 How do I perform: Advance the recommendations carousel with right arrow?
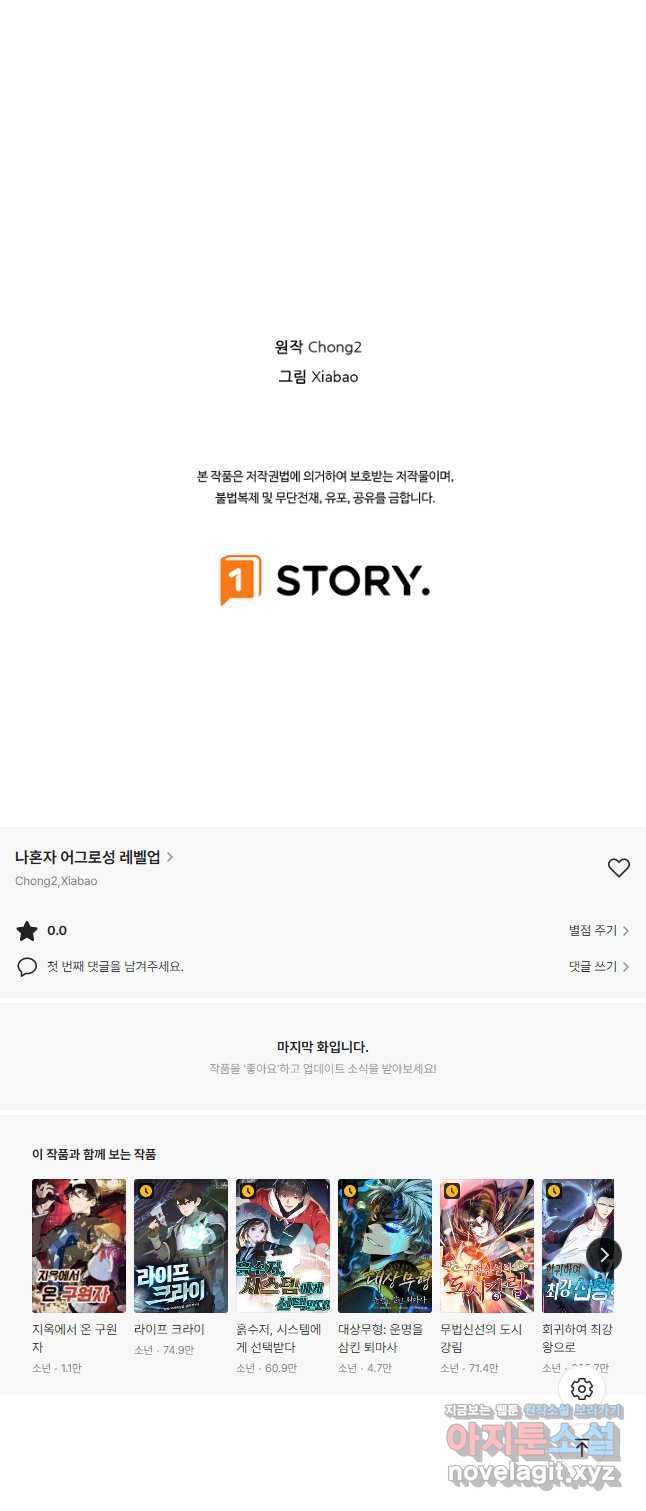point(603,1254)
